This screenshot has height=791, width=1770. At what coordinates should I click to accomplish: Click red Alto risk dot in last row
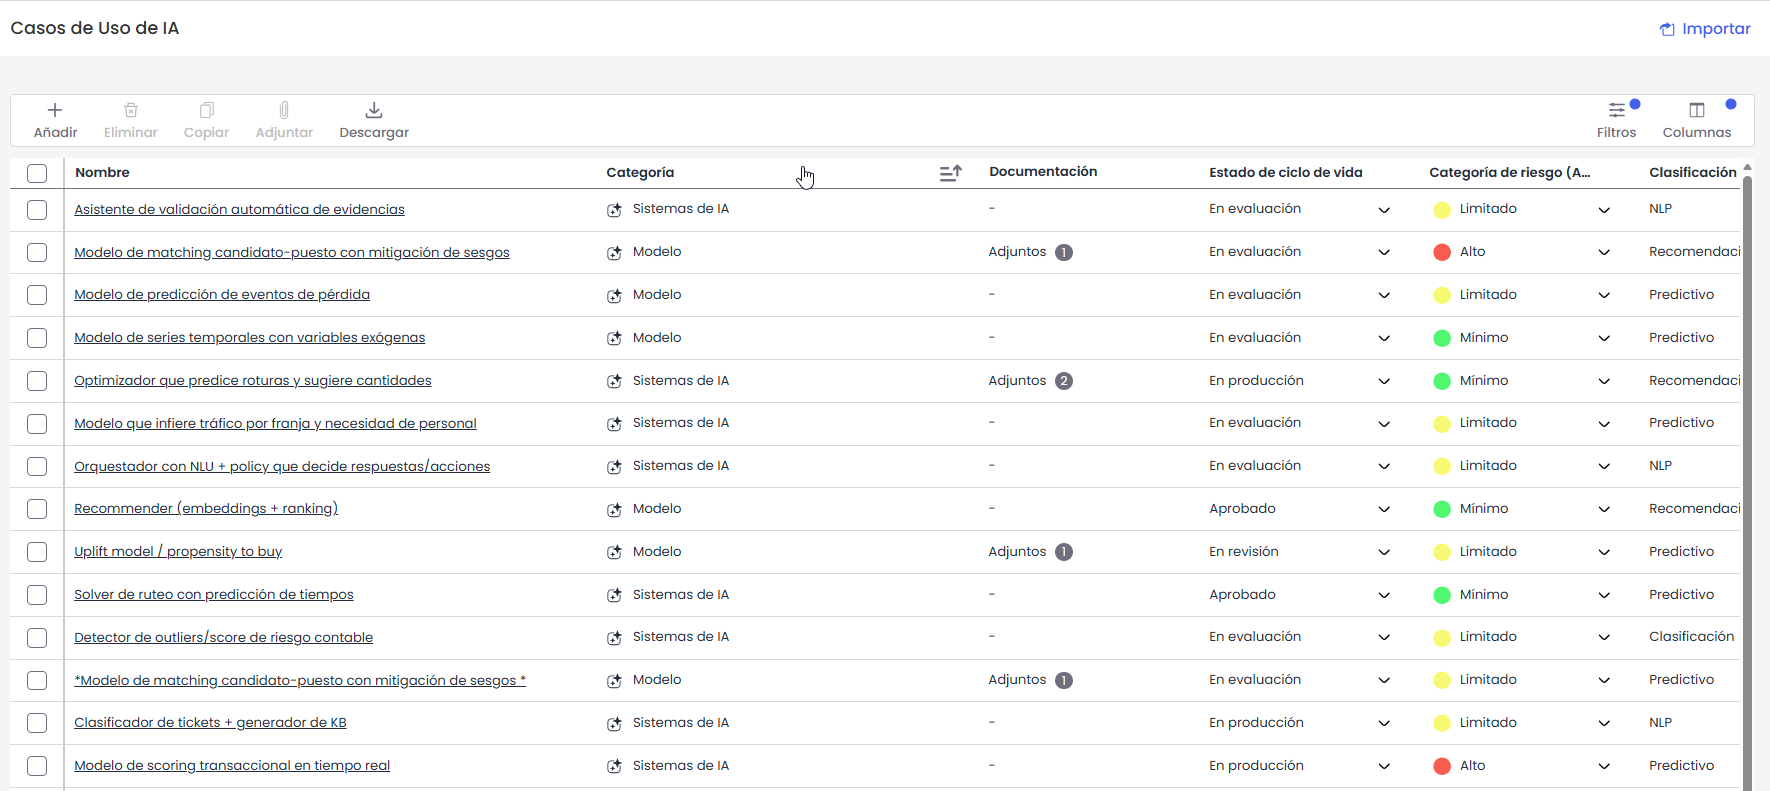(x=1442, y=766)
